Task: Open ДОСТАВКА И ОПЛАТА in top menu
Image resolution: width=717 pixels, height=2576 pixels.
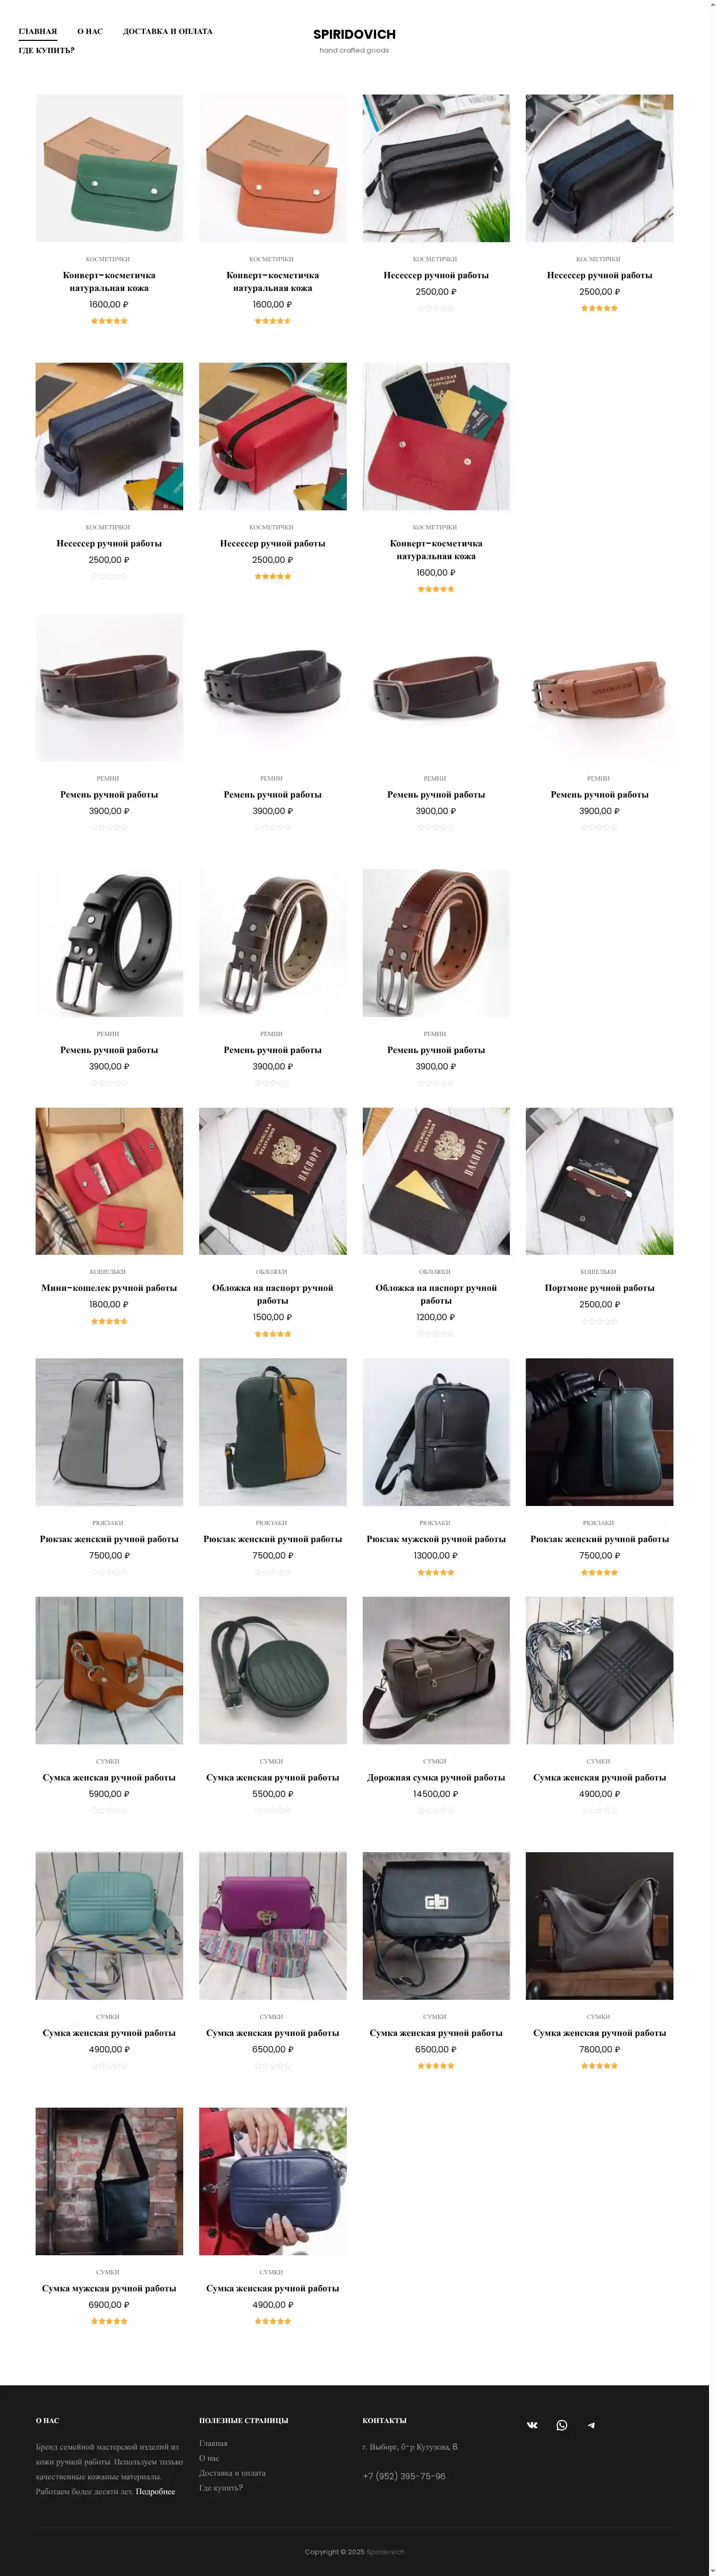Action: point(168,31)
